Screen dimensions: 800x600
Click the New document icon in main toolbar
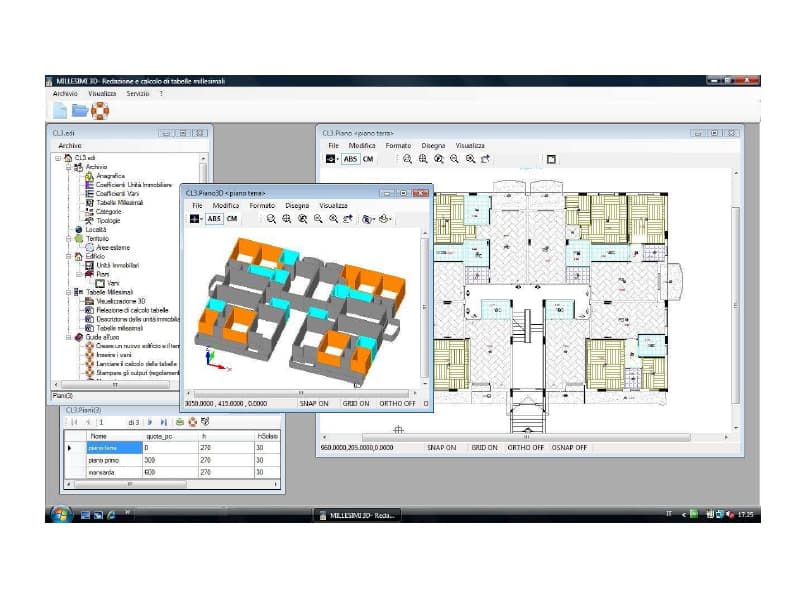tap(60, 110)
